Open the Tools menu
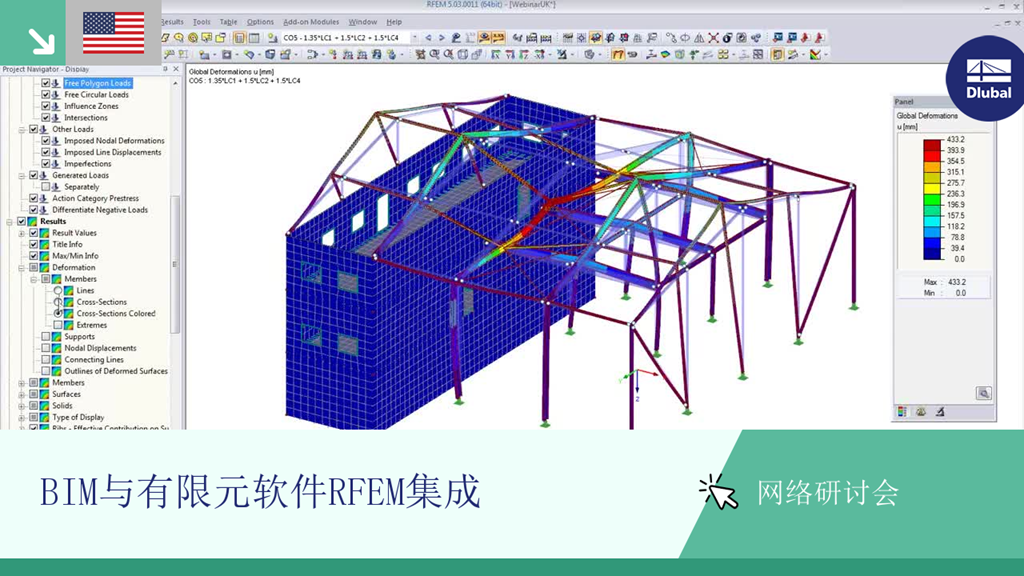This screenshot has width=1024, height=576. 202,22
